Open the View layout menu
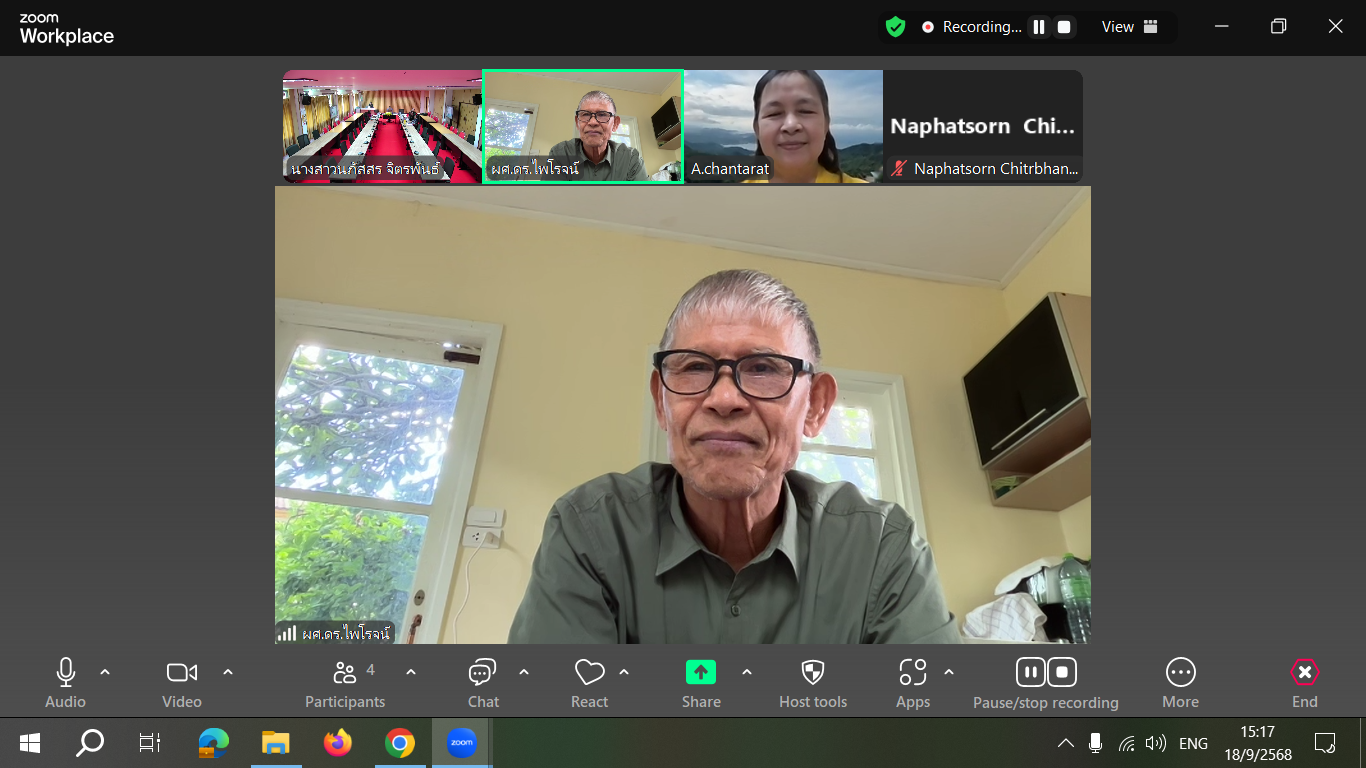The width and height of the screenshot is (1366, 768). pos(1129,27)
